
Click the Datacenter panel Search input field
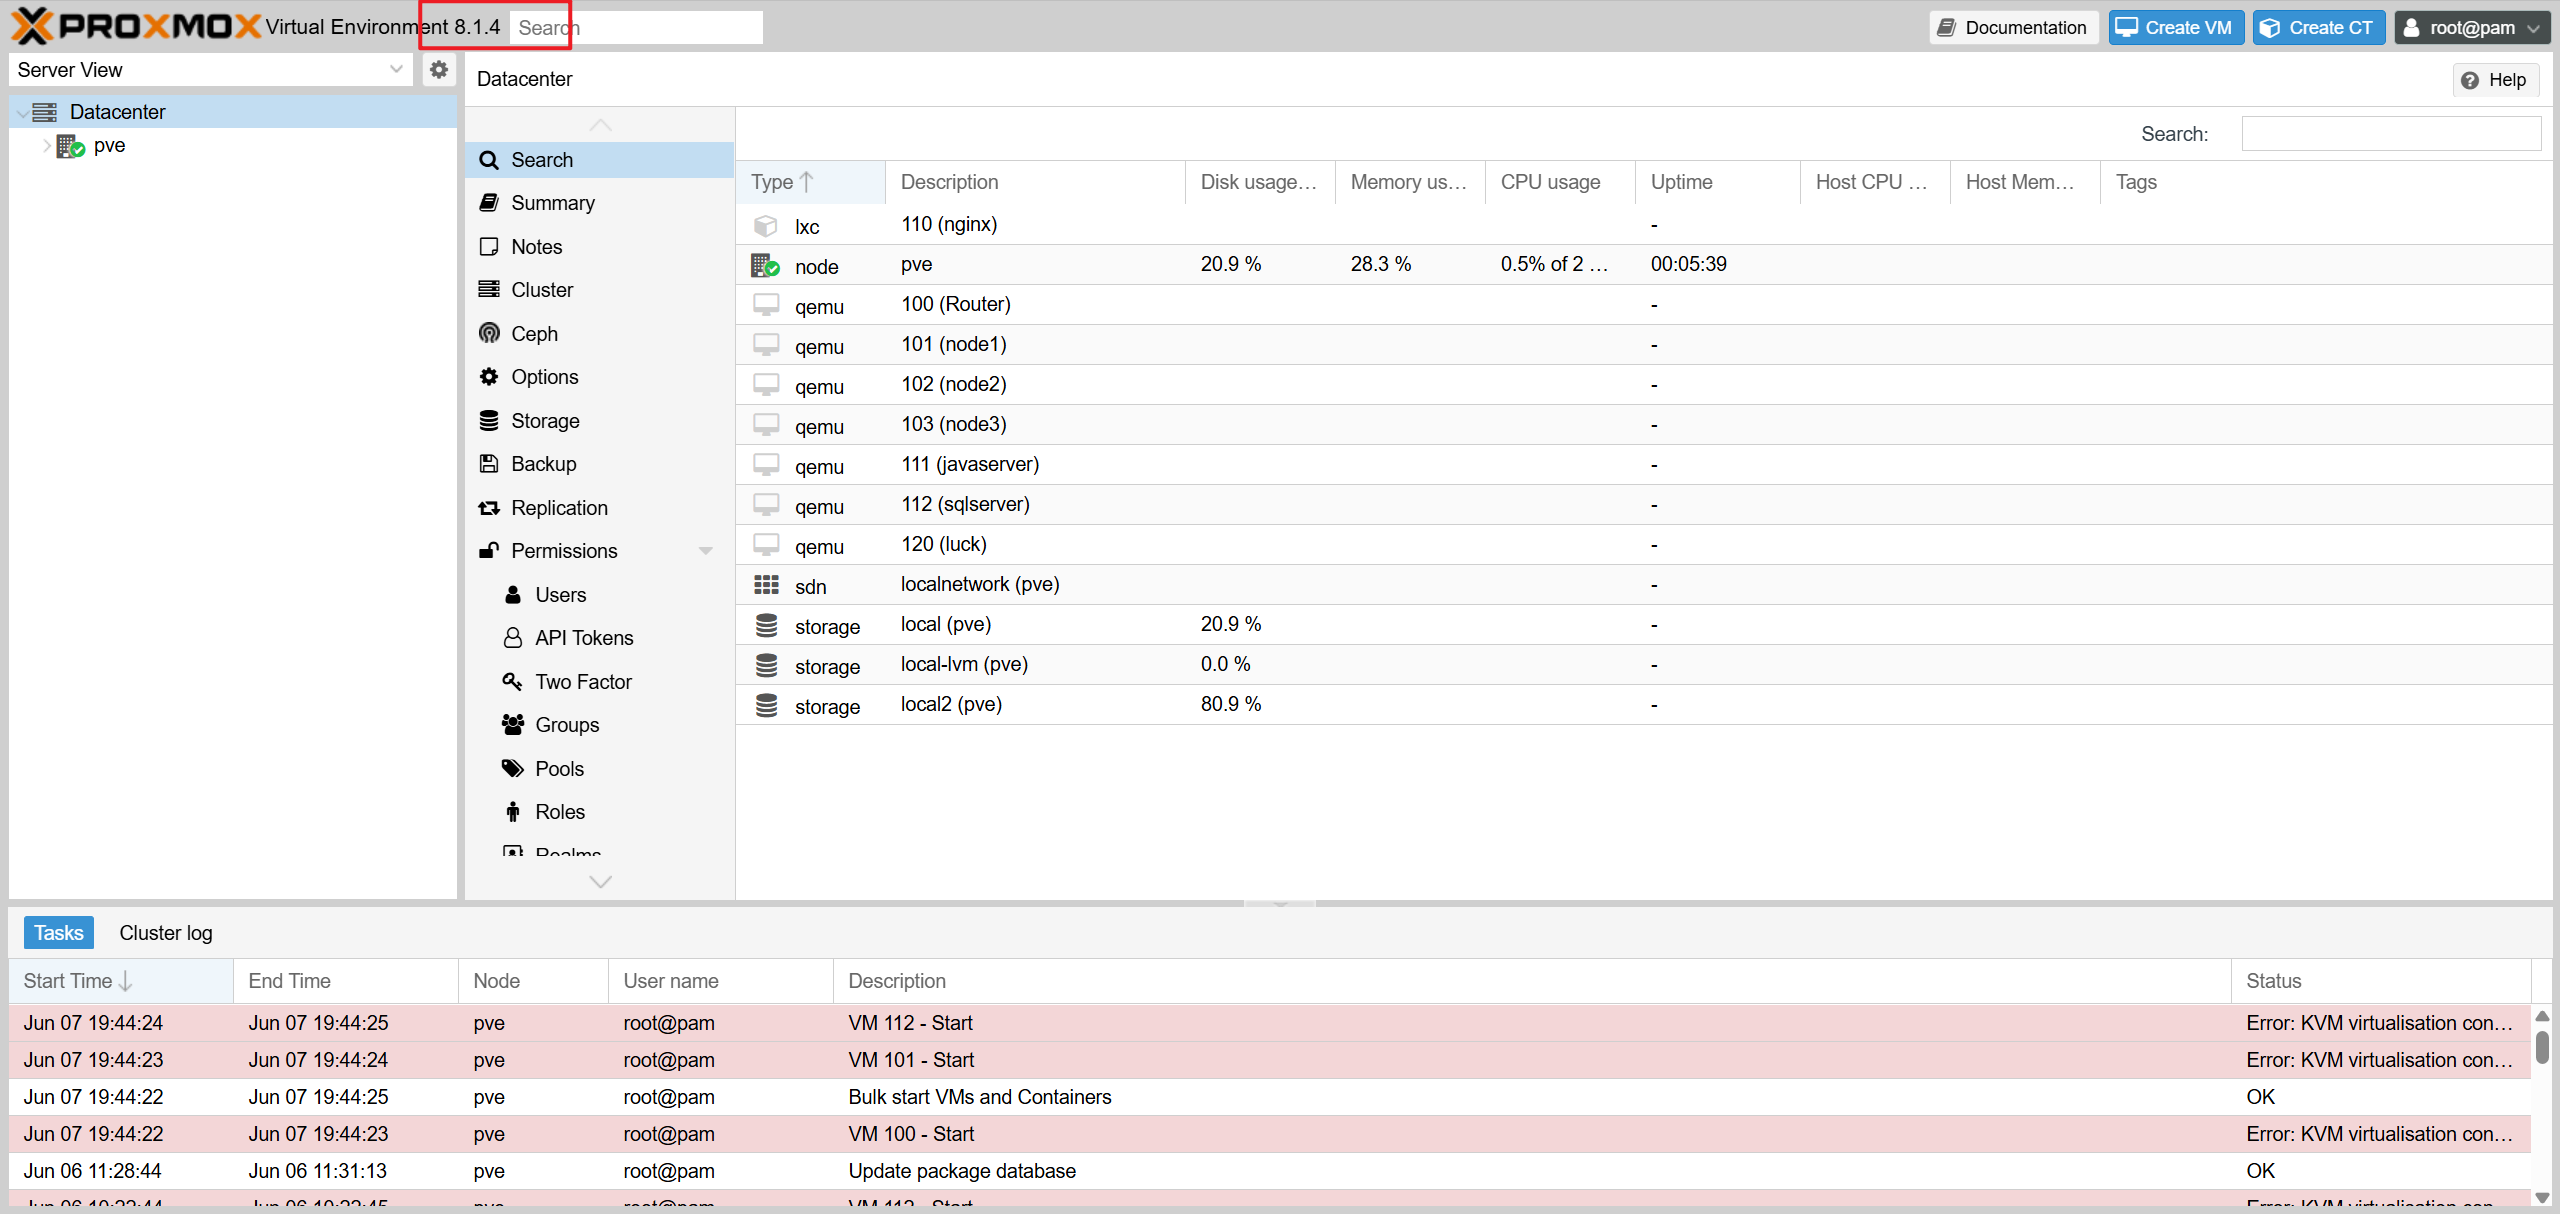click(2390, 134)
